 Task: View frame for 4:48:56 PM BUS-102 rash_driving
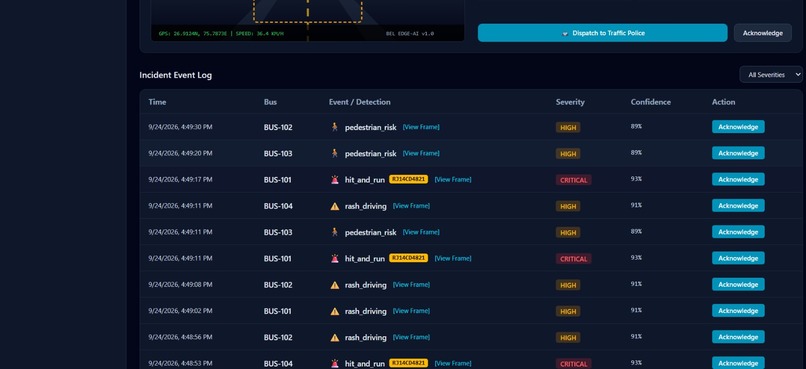(411, 337)
